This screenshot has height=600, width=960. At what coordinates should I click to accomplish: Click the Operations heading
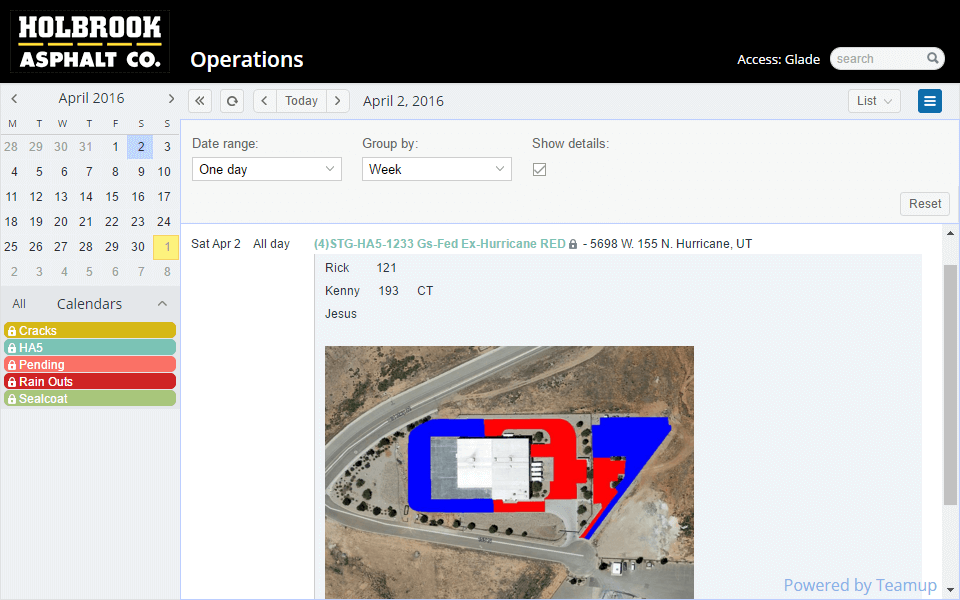point(247,60)
